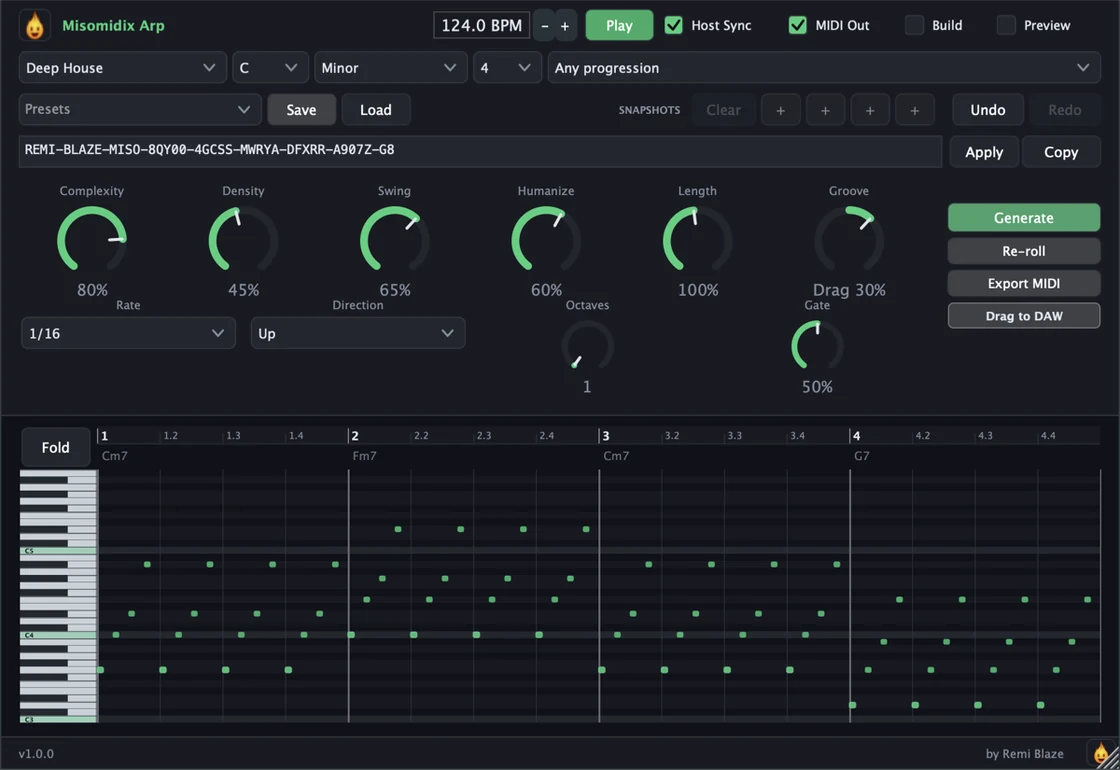The width and height of the screenshot is (1120, 770).
Task: Click the v1.0.0 version text
Action: 36,754
